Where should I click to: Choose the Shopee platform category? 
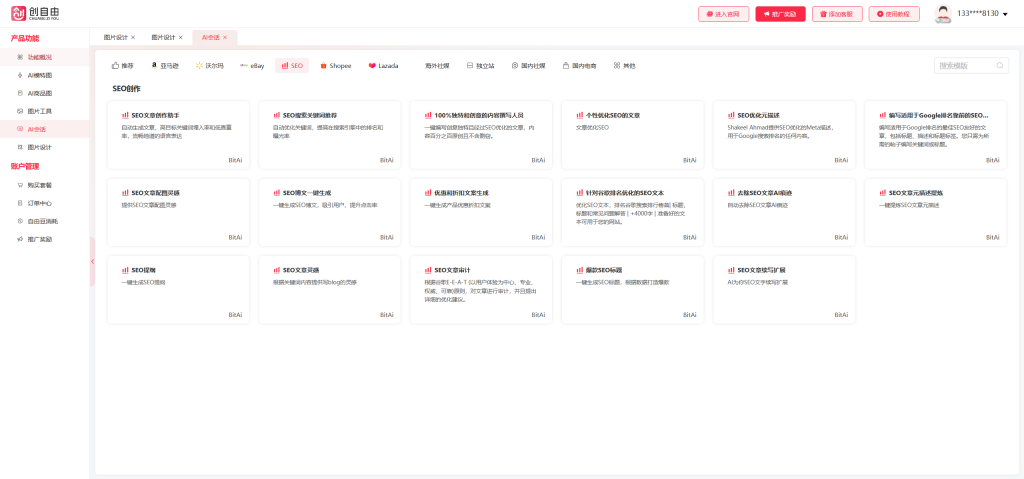335,65
